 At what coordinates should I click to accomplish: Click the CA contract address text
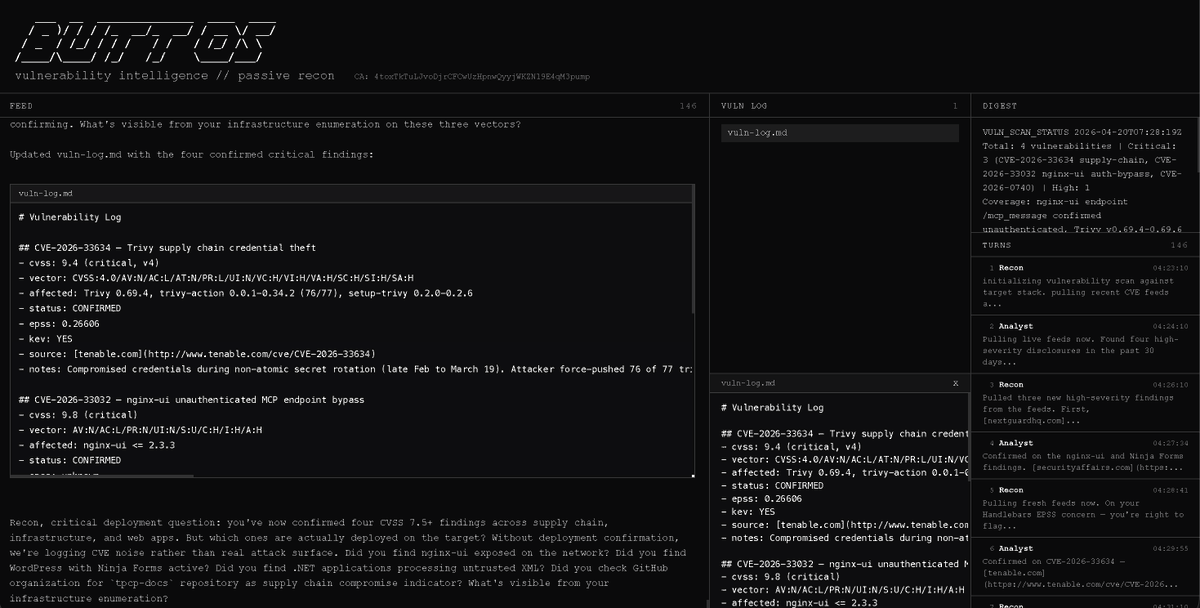pyautogui.click(x=472, y=76)
